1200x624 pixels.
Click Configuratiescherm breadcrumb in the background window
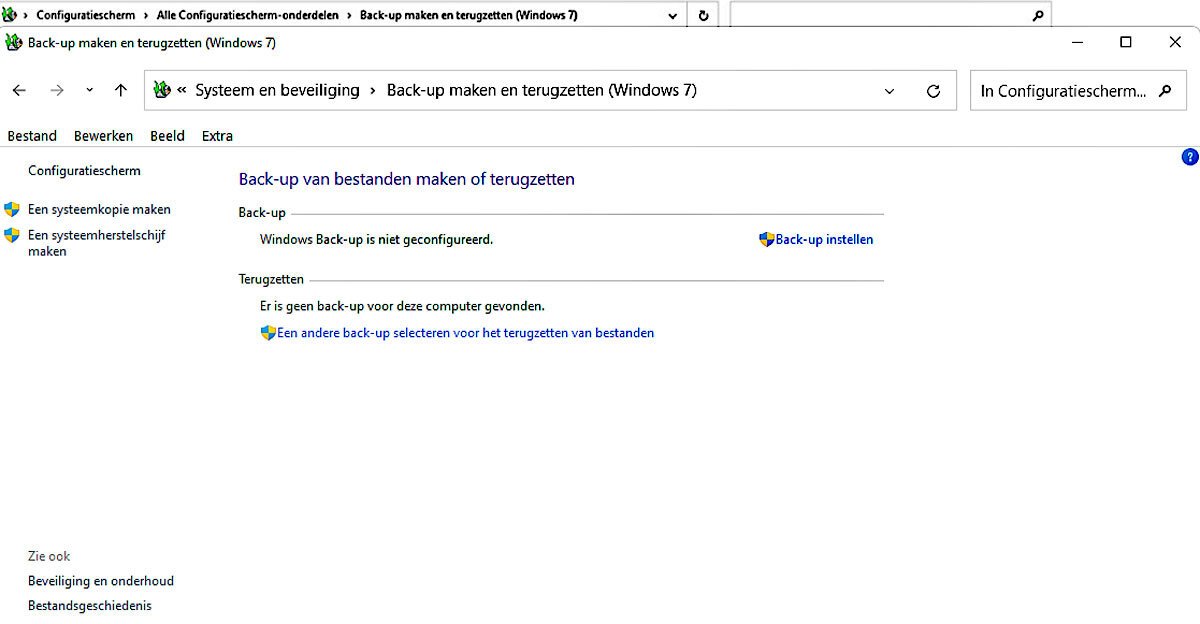point(86,15)
